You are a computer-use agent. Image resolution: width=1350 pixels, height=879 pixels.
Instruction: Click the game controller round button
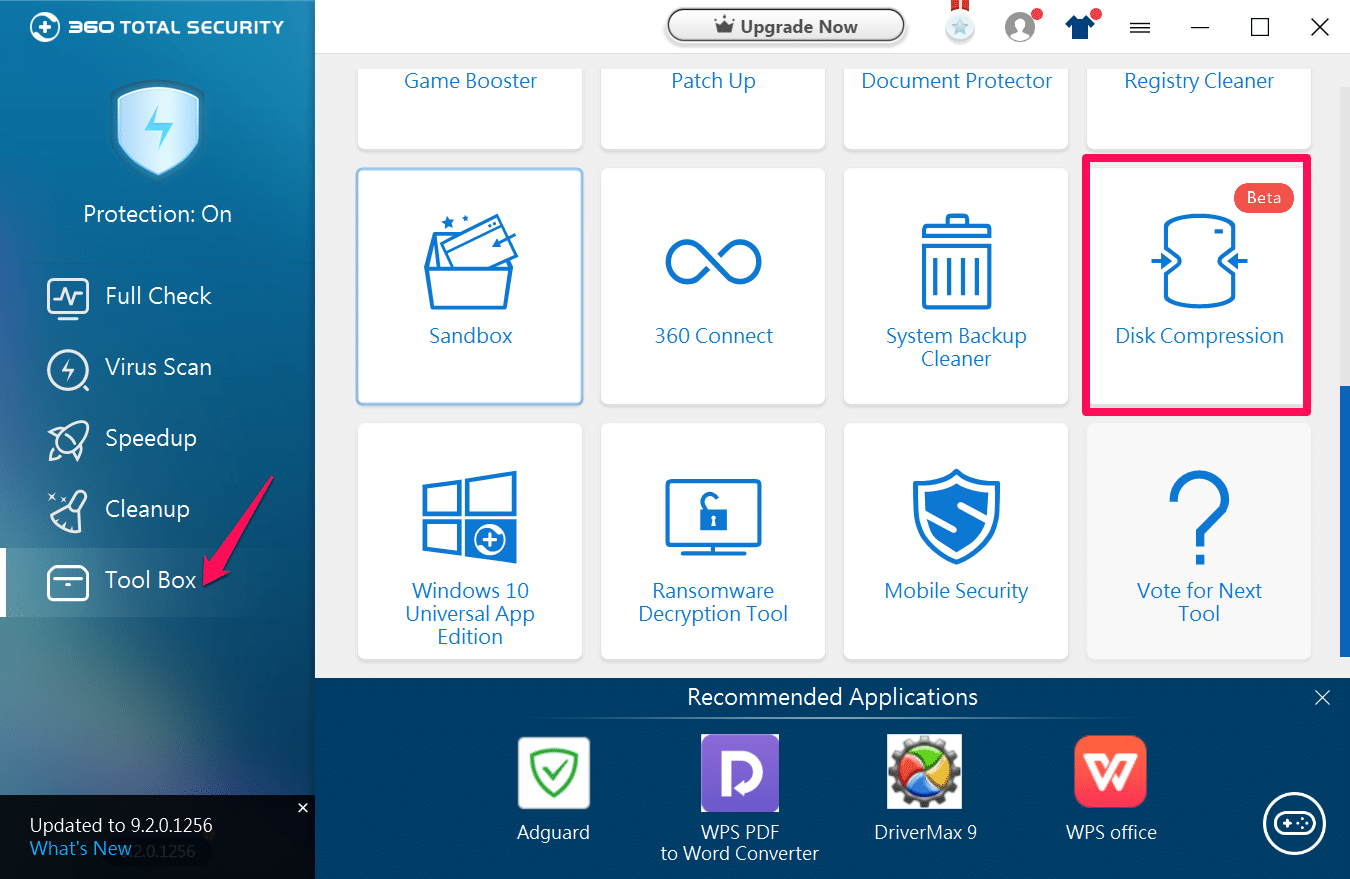pos(1295,824)
